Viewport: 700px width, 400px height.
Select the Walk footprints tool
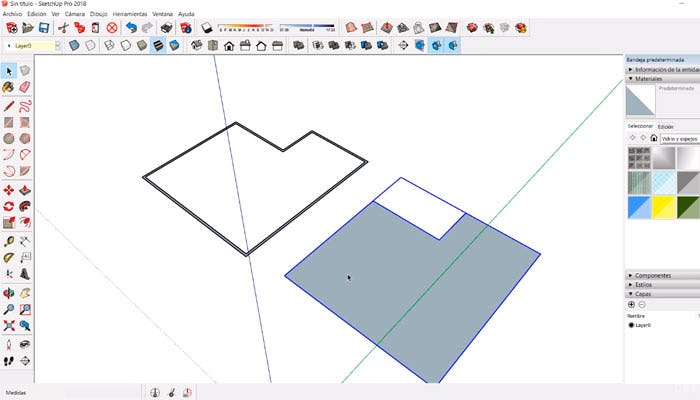[x=8, y=361]
